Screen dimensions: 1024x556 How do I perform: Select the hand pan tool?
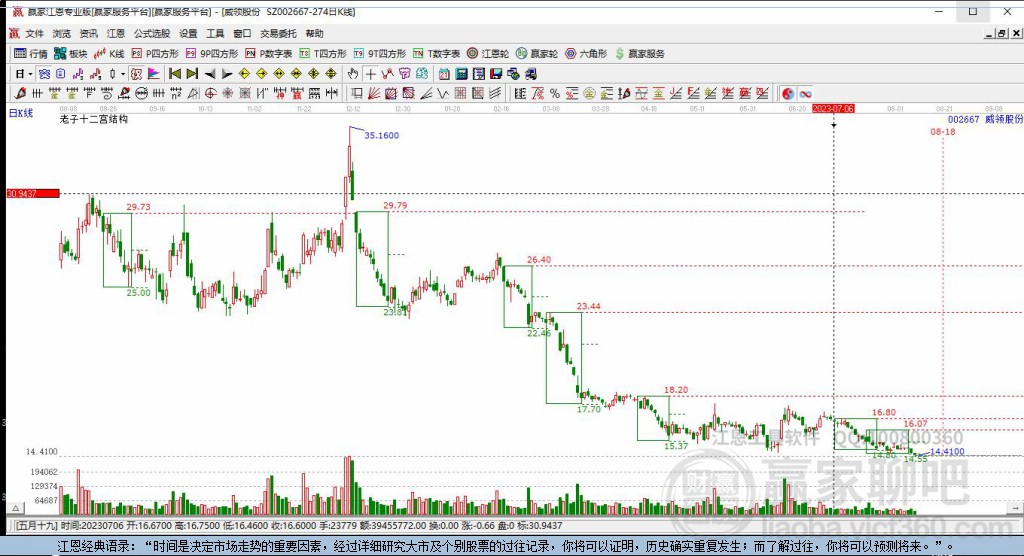(353, 74)
